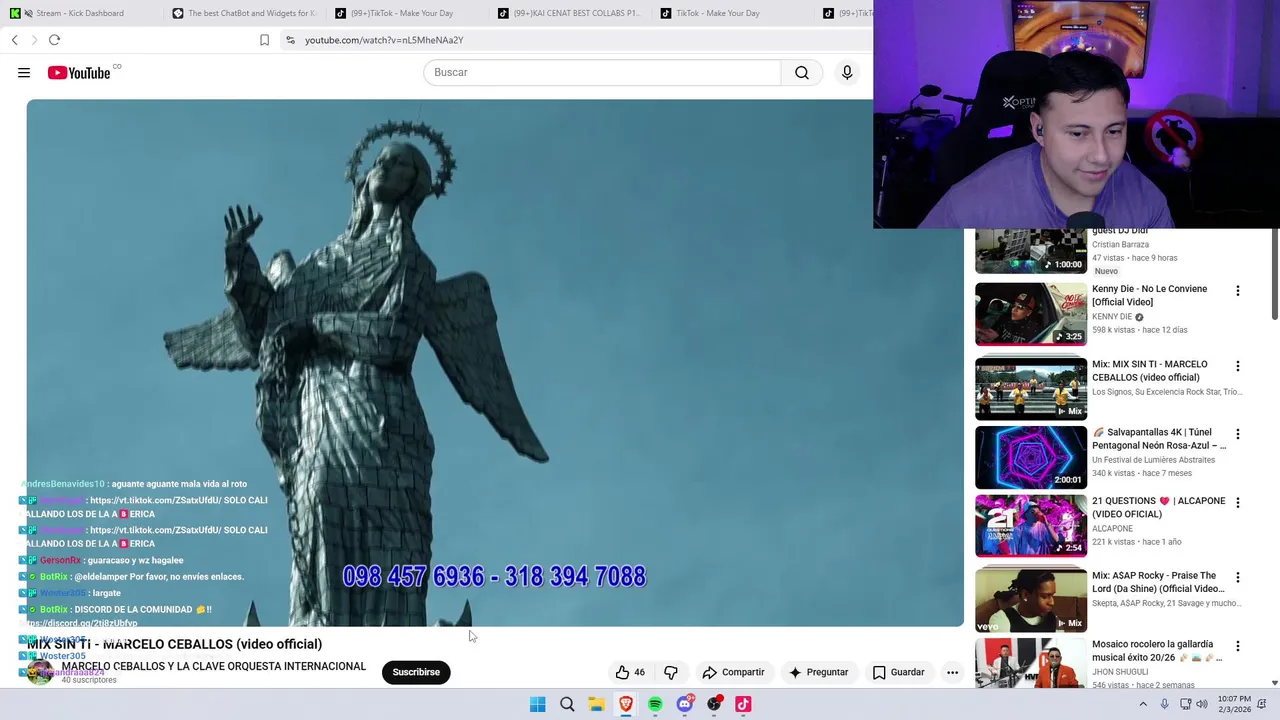Open the volume speaker tray icon
The width and height of the screenshot is (1280, 720).
click(x=1201, y=704)
